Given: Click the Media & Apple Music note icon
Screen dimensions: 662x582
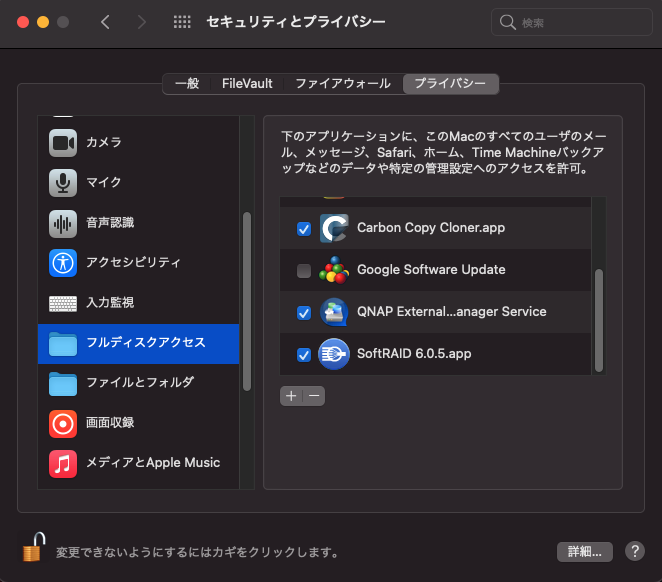Looking at the screenshot, I should tap(63, 464).
